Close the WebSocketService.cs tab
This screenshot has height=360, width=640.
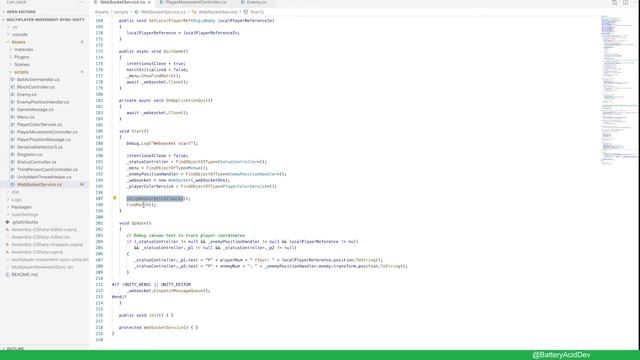pyautogui.click(x=149, y=2)
